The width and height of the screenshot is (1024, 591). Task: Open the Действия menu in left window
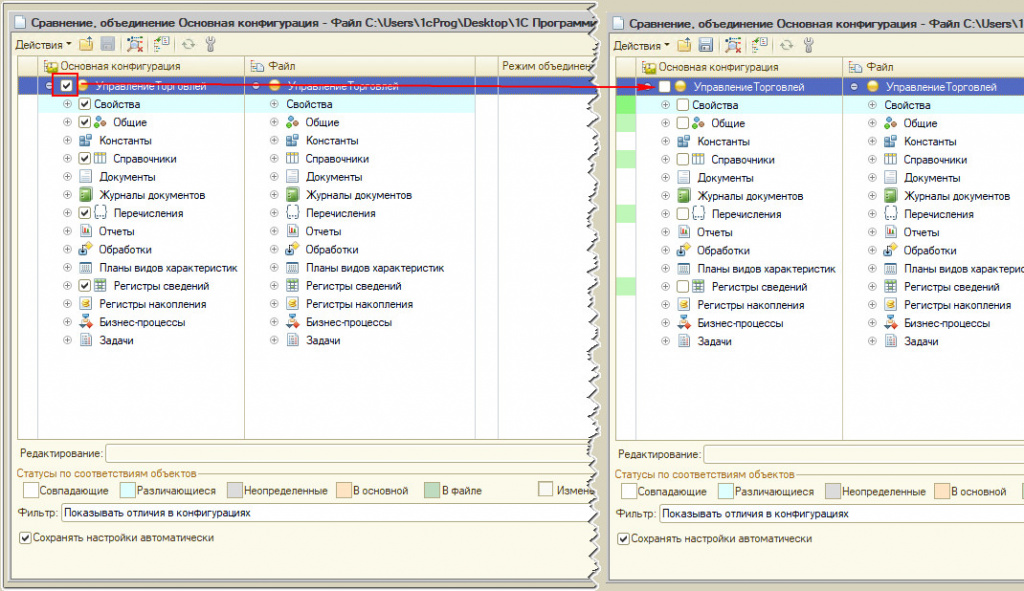[43, 45]
